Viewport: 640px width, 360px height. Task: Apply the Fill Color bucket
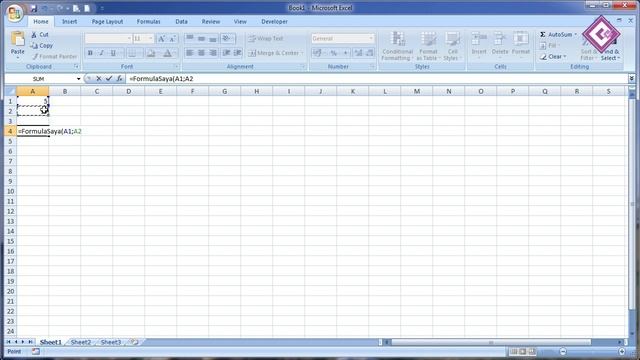151,53
